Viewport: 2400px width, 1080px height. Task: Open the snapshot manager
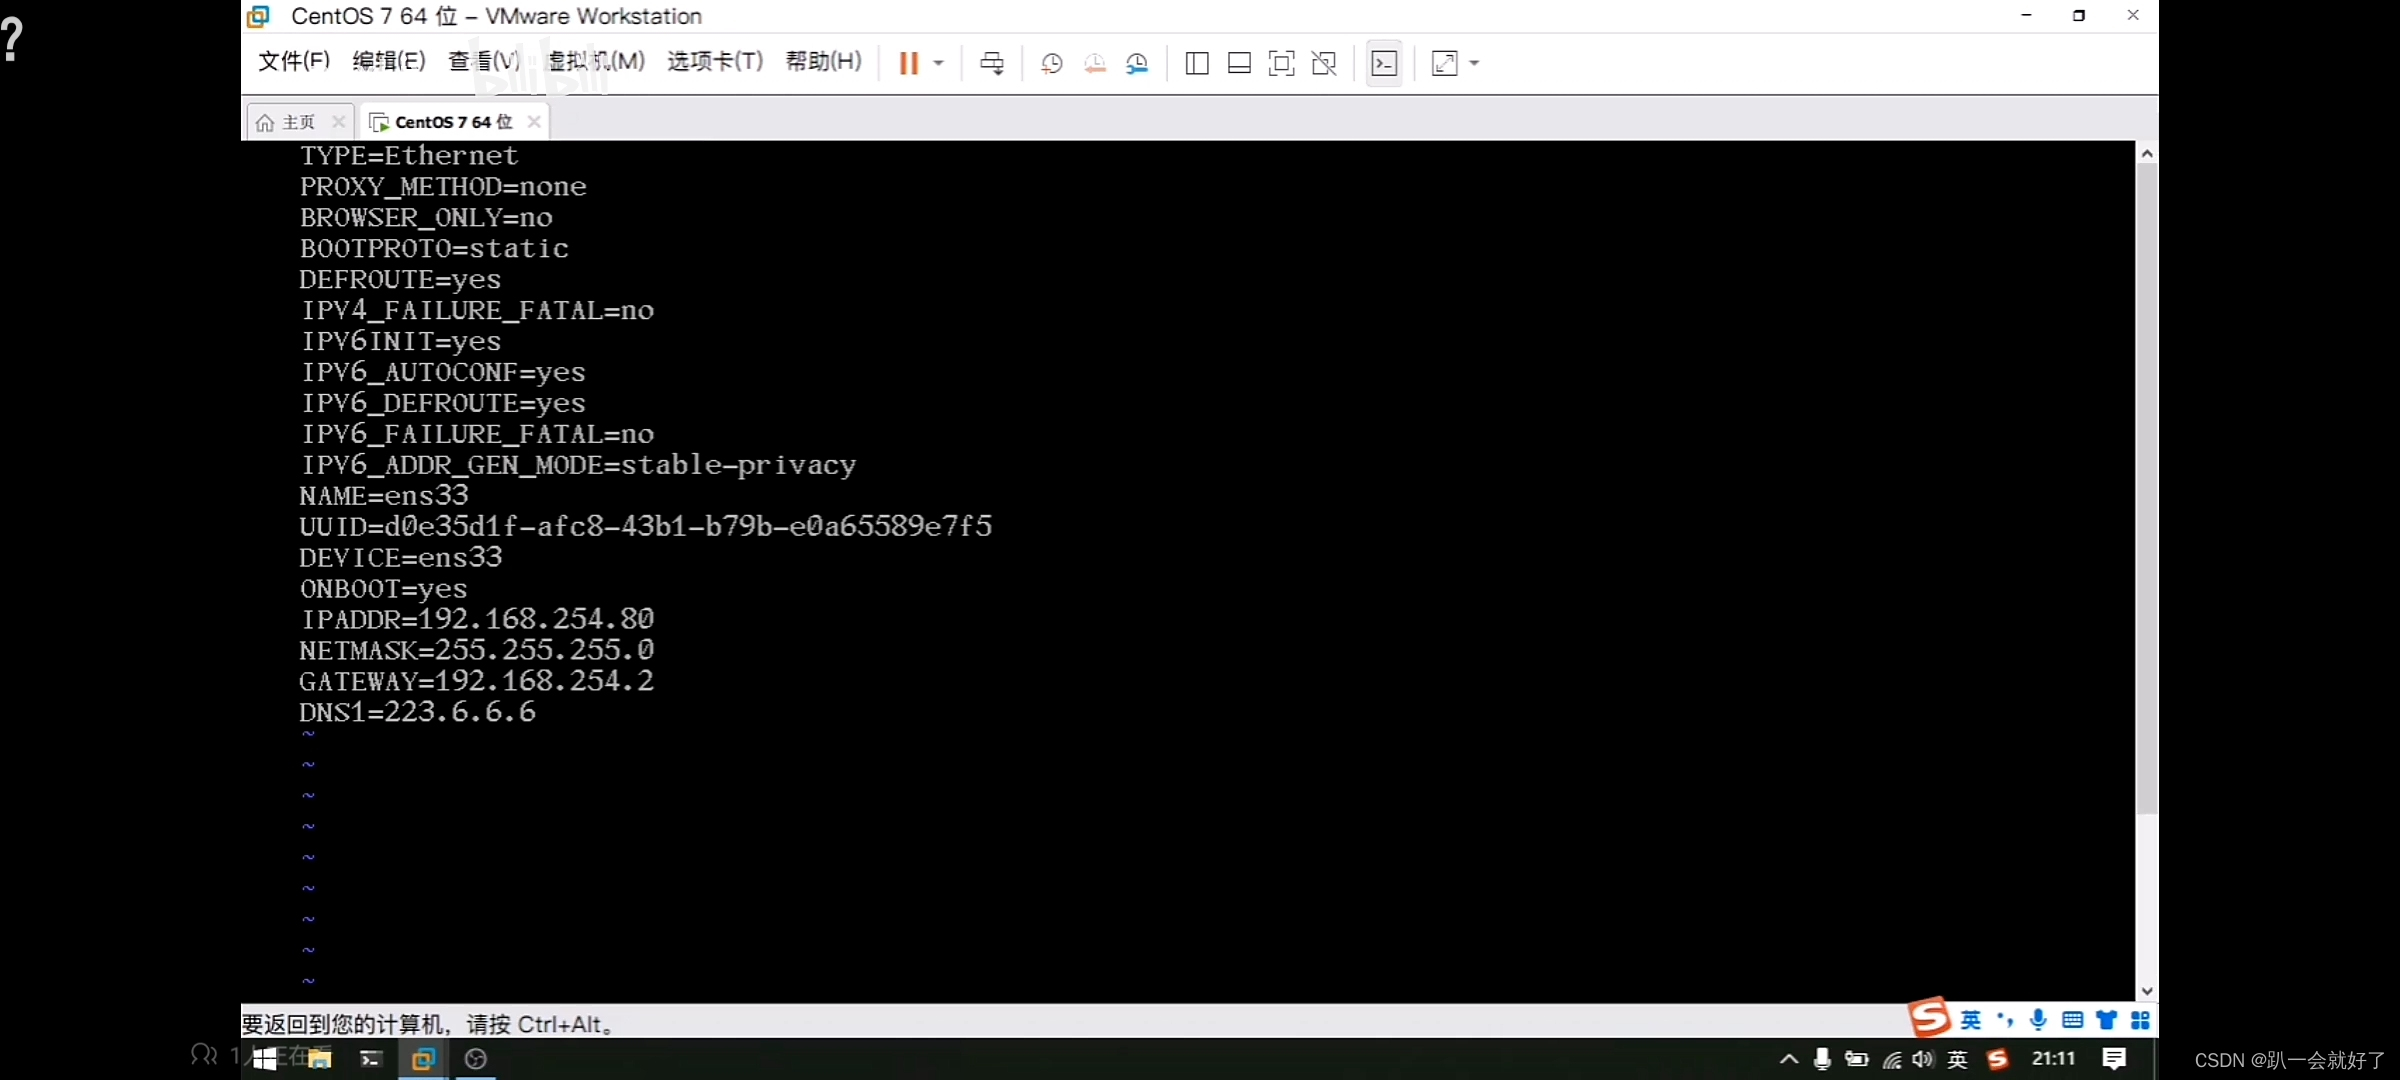(x=1137, y=63)
